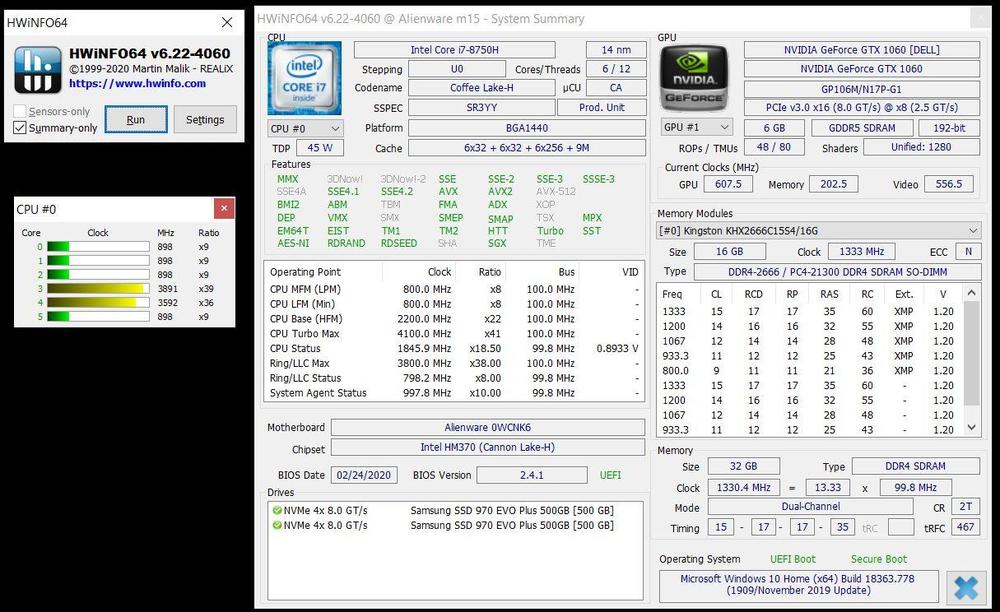The image size is (1000, 612).
Task: Click the Core 3 clock usage bar
Action: pos(97,289)
